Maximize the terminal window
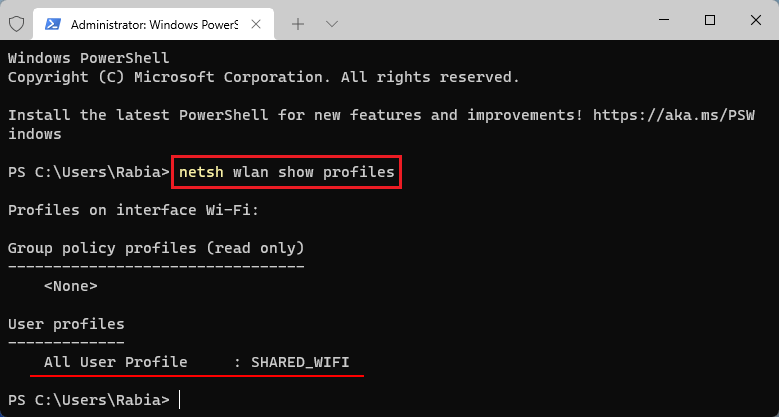 pyautogui.click(x=710, y=20)
